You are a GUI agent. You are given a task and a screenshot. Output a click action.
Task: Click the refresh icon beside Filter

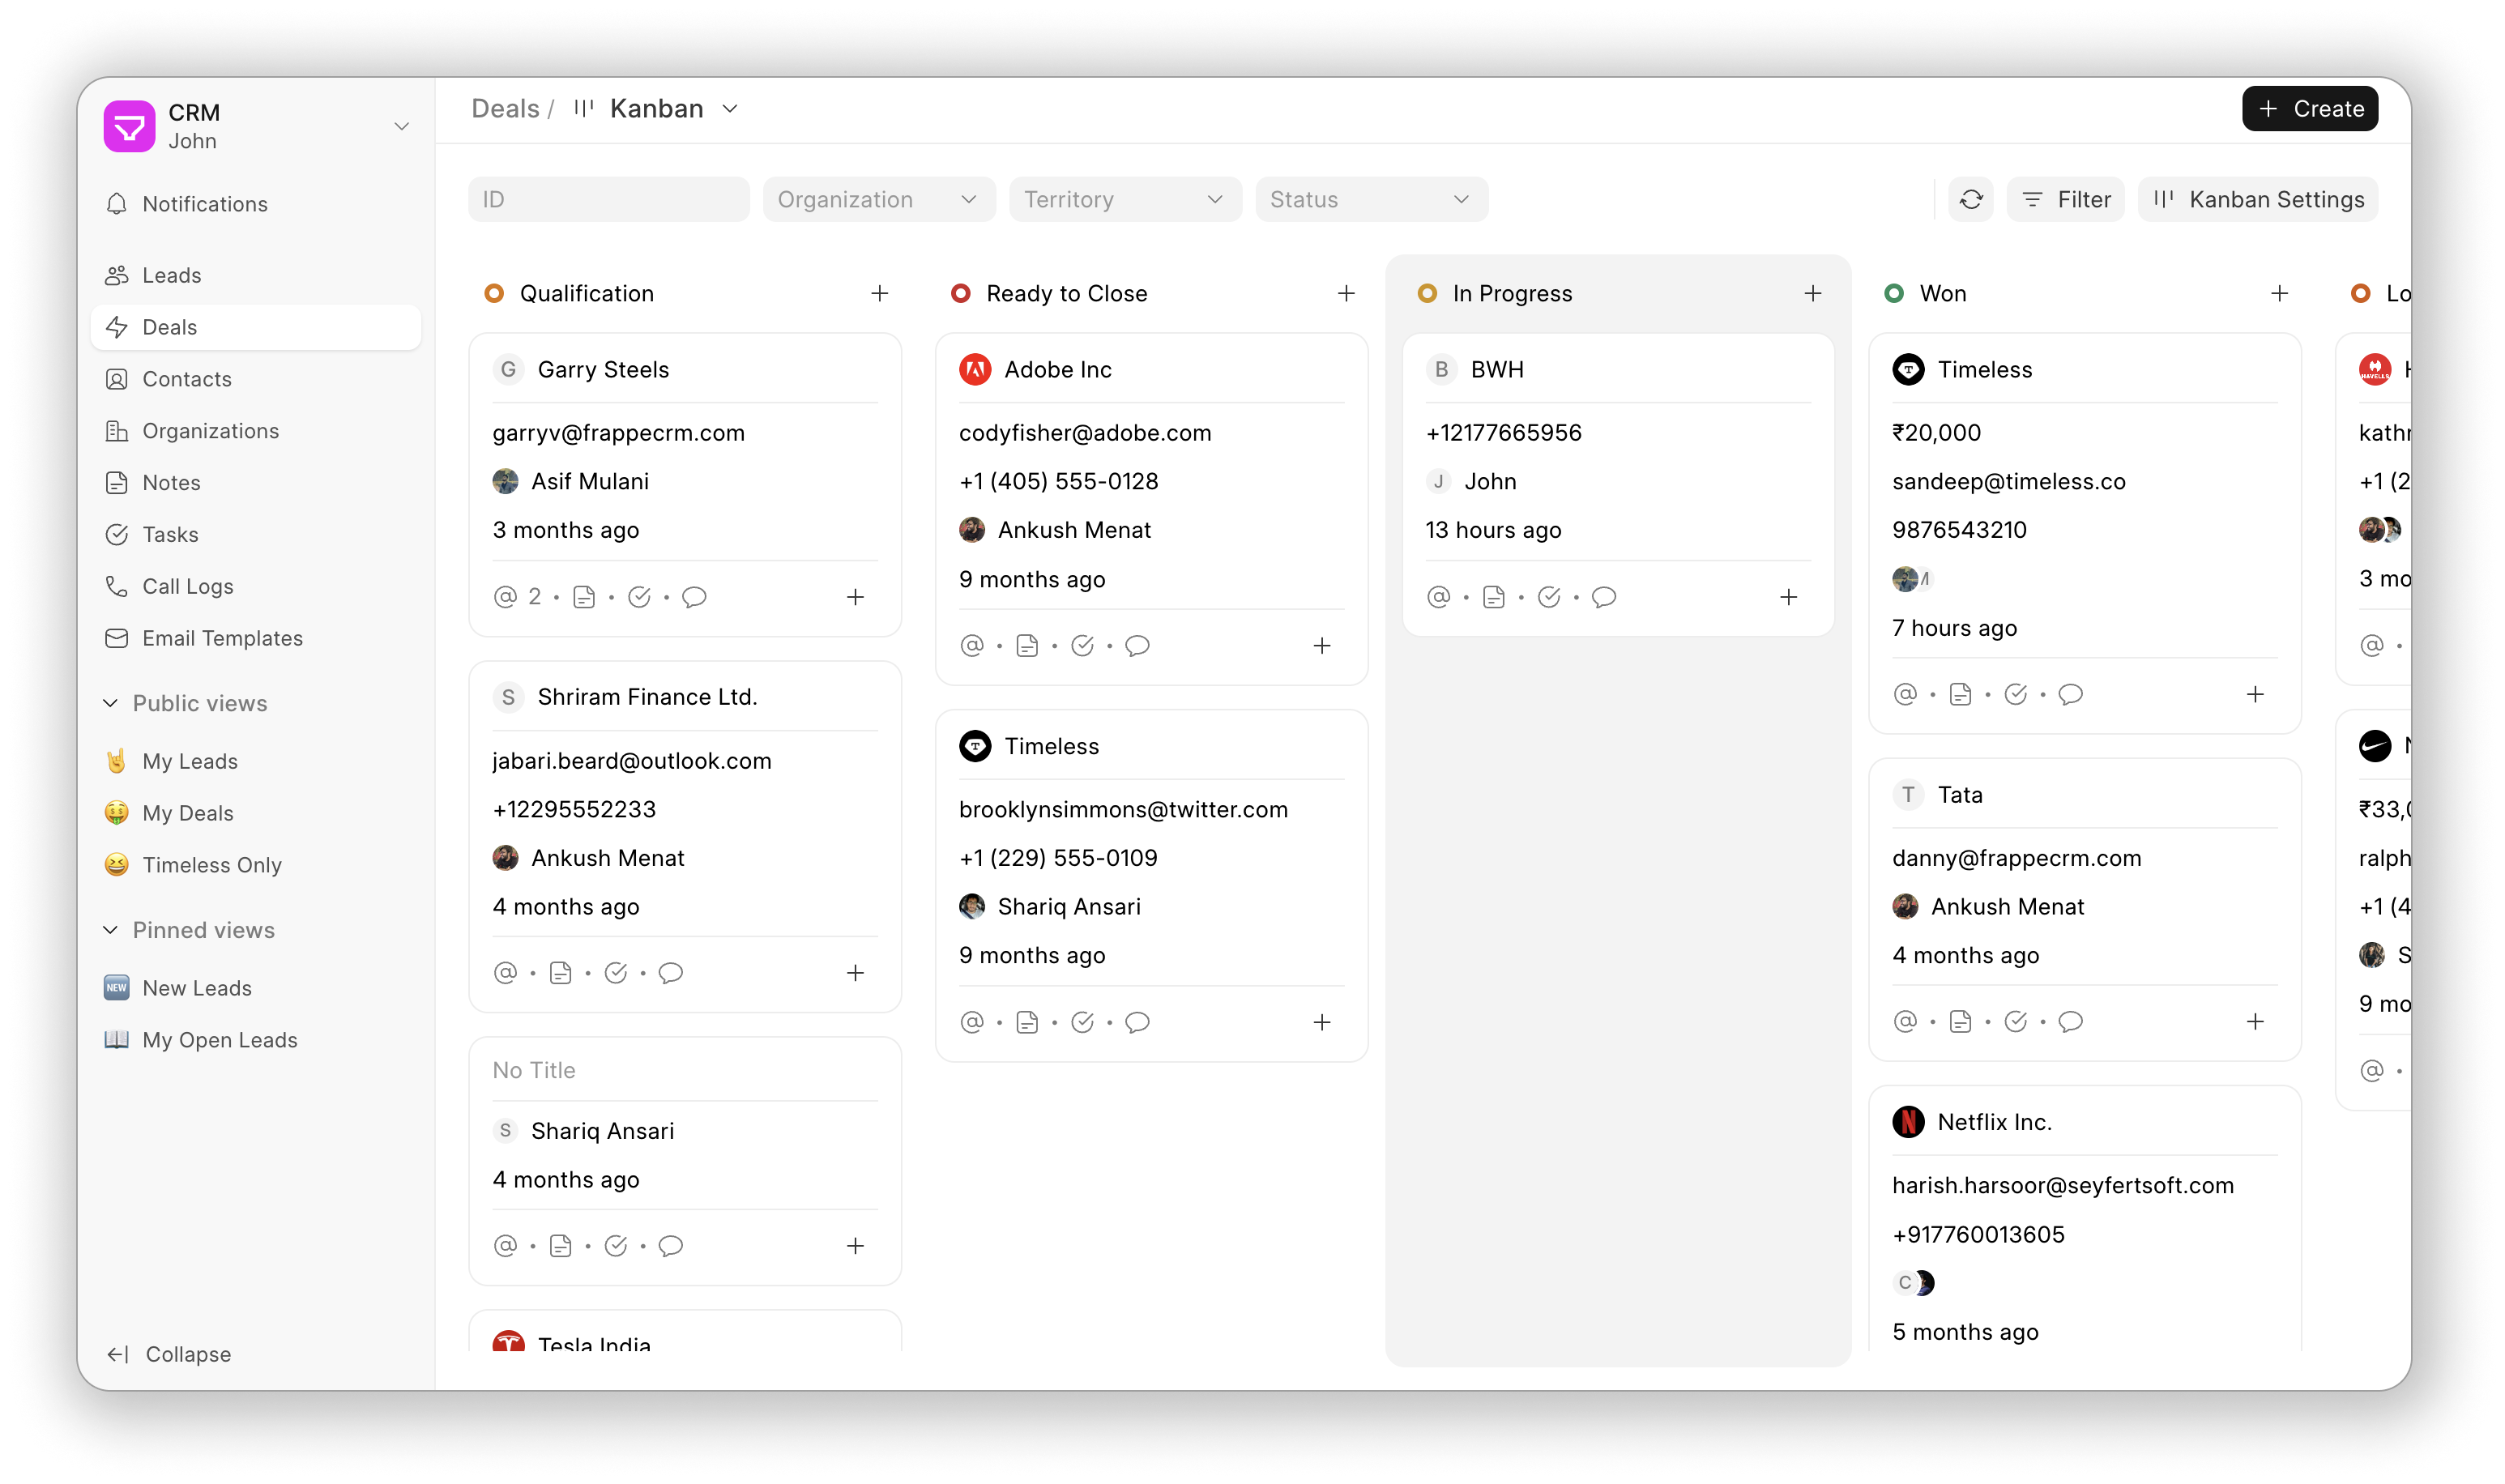pyautogui.click(x=1970, y=200)
